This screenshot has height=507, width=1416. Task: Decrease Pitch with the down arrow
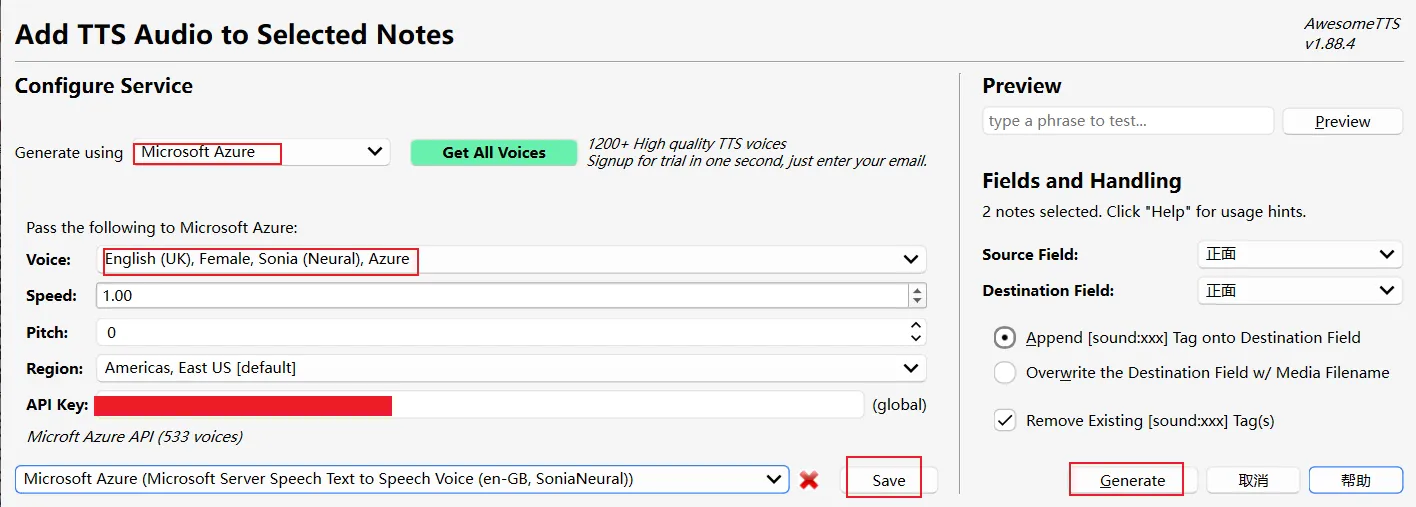click(x=916, y=338)
